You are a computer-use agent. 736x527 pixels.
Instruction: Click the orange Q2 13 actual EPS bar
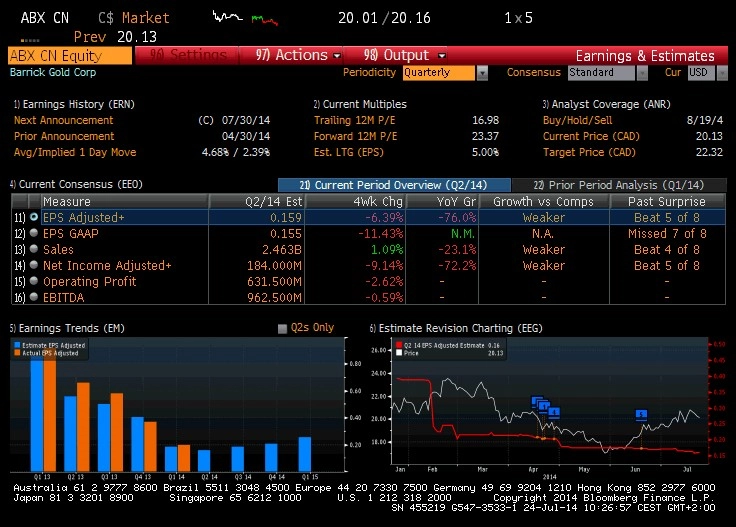point(83,427)
